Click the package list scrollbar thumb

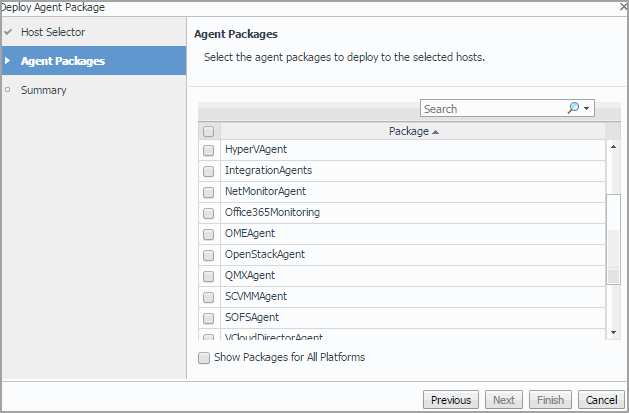(612, 240)
